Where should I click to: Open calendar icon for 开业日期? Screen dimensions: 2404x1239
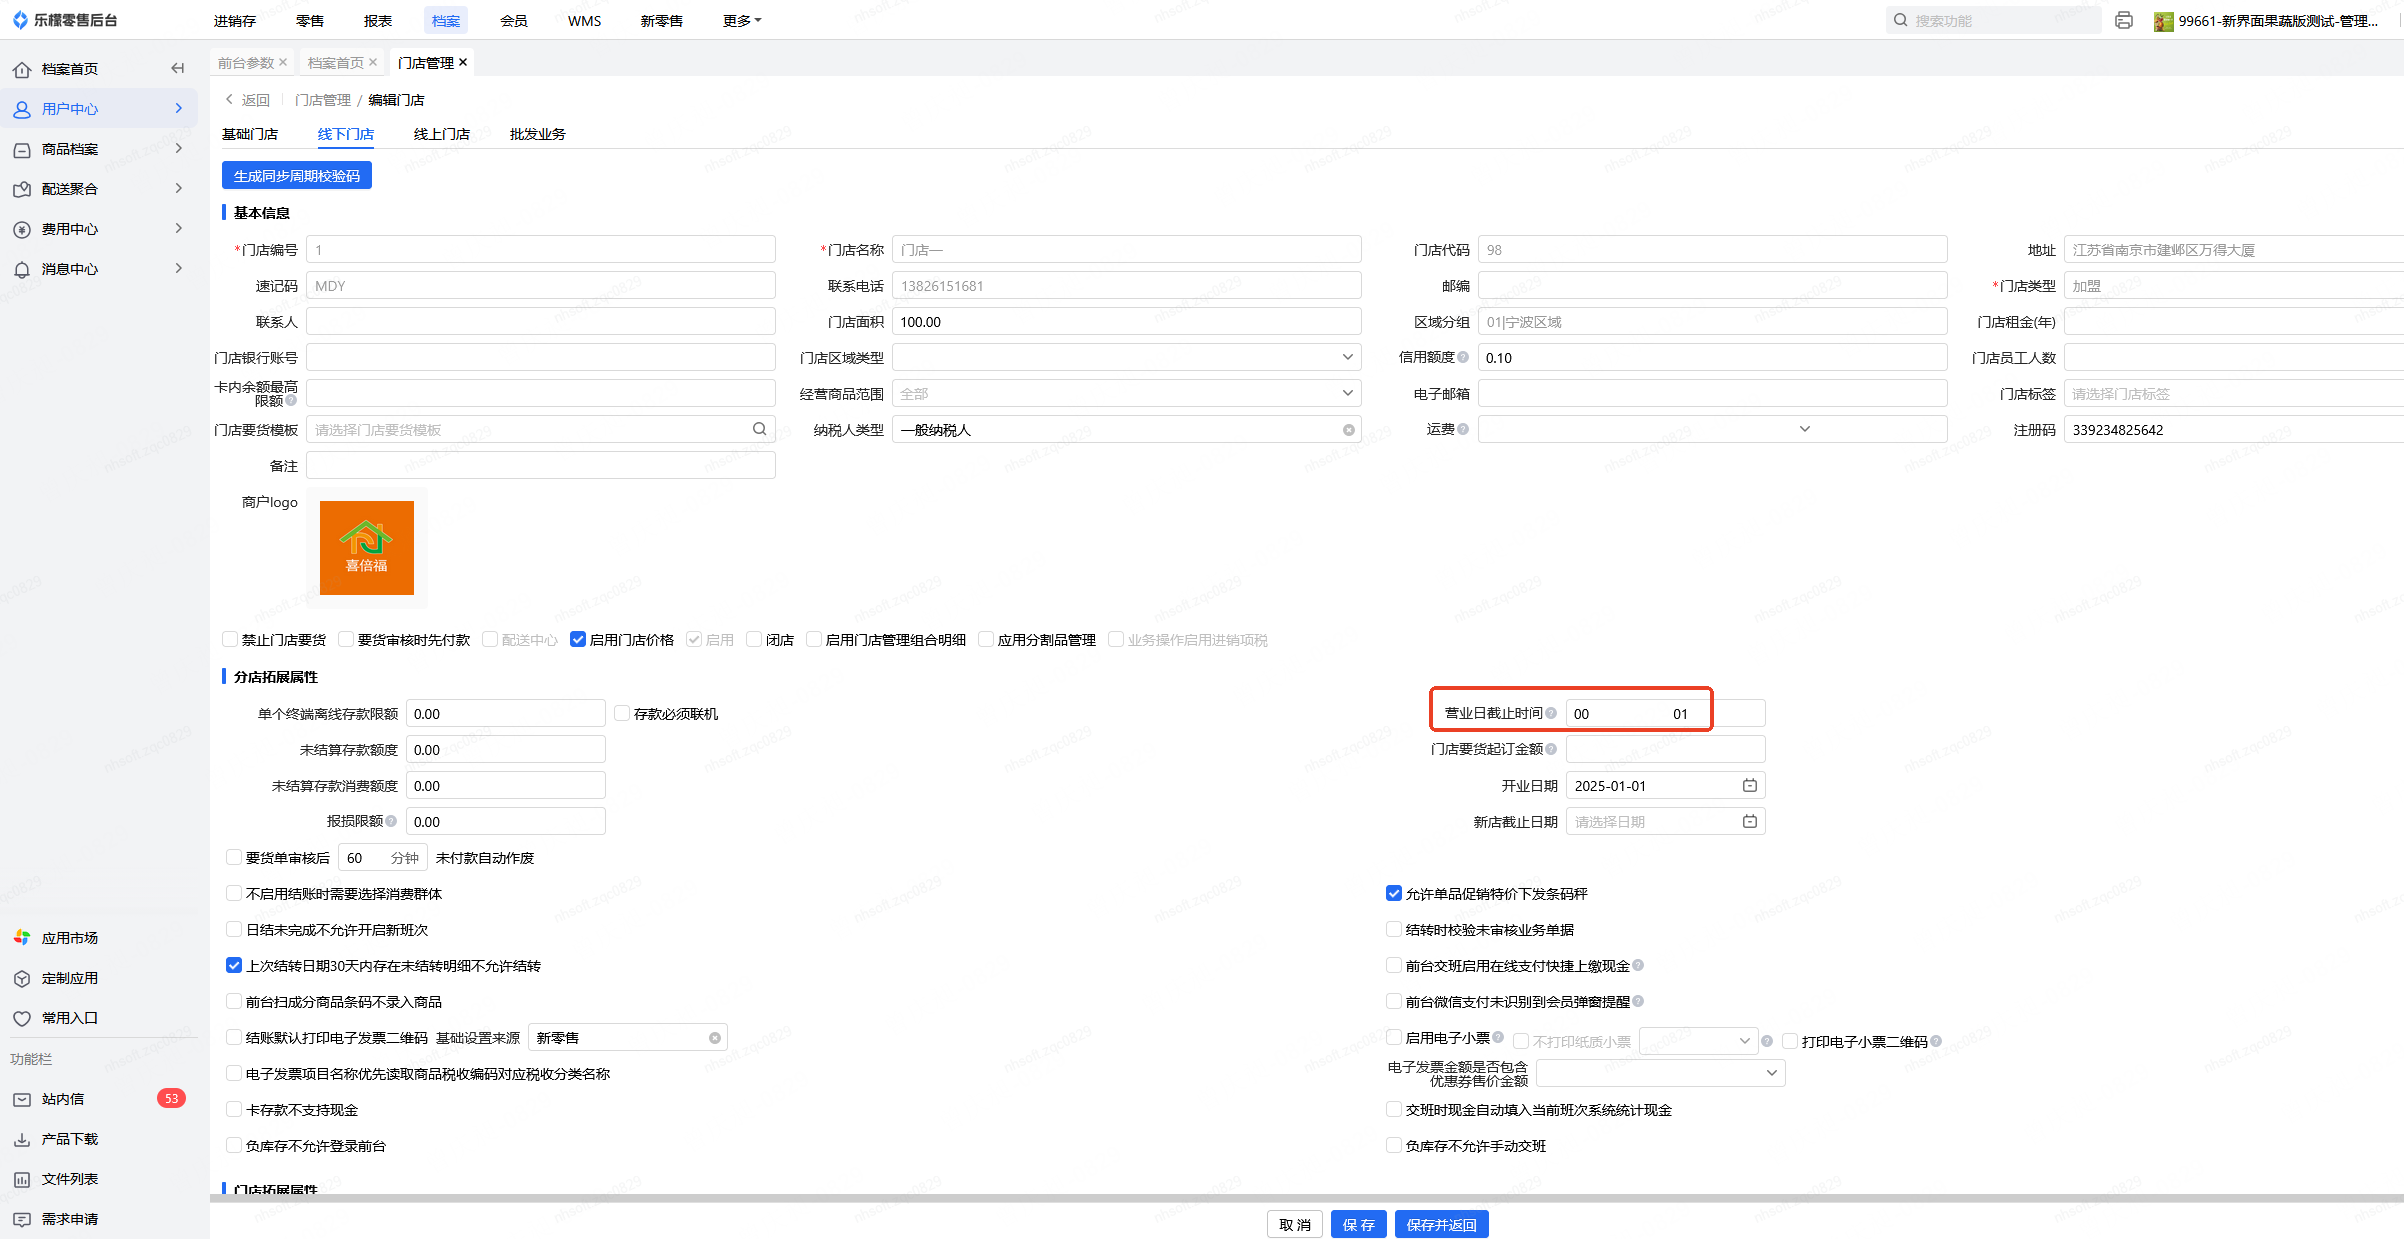point(1749,785)
